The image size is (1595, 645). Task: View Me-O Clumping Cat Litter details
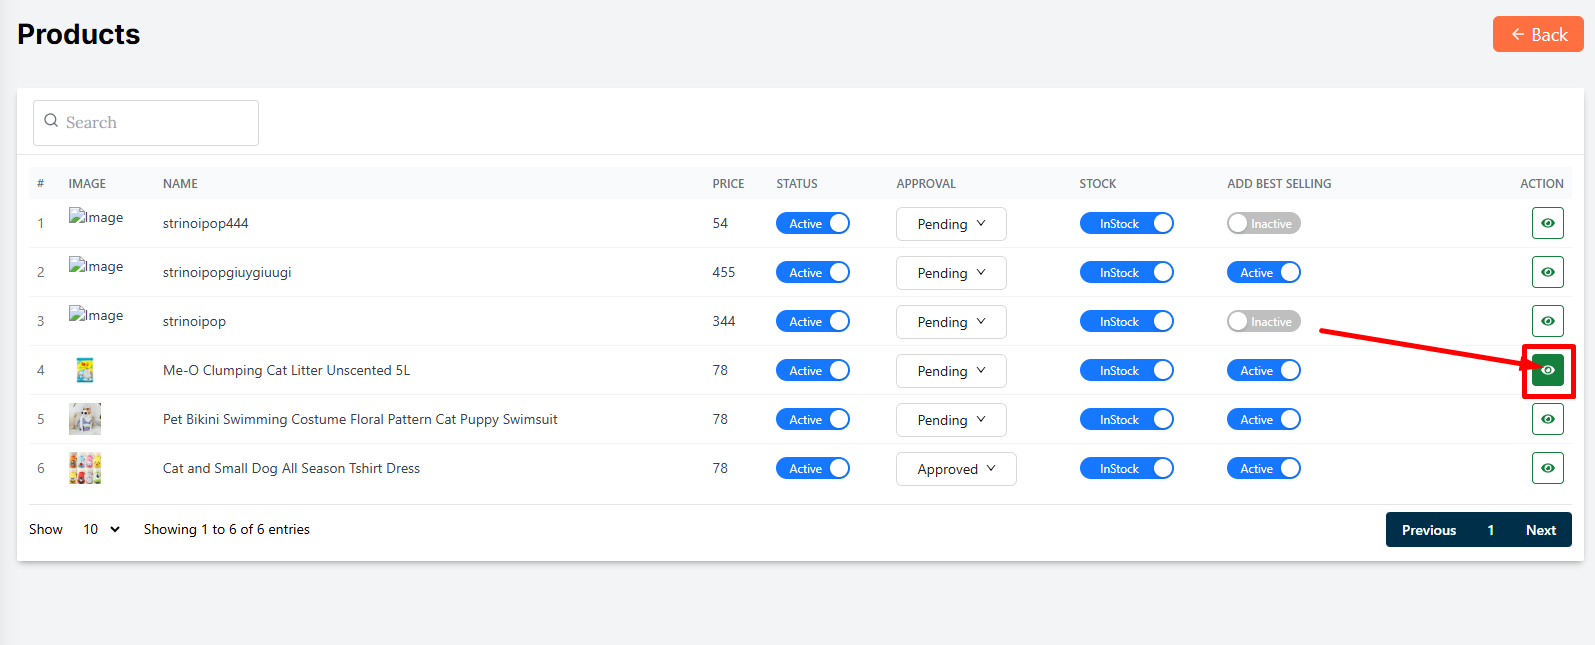coord(1547,370)
